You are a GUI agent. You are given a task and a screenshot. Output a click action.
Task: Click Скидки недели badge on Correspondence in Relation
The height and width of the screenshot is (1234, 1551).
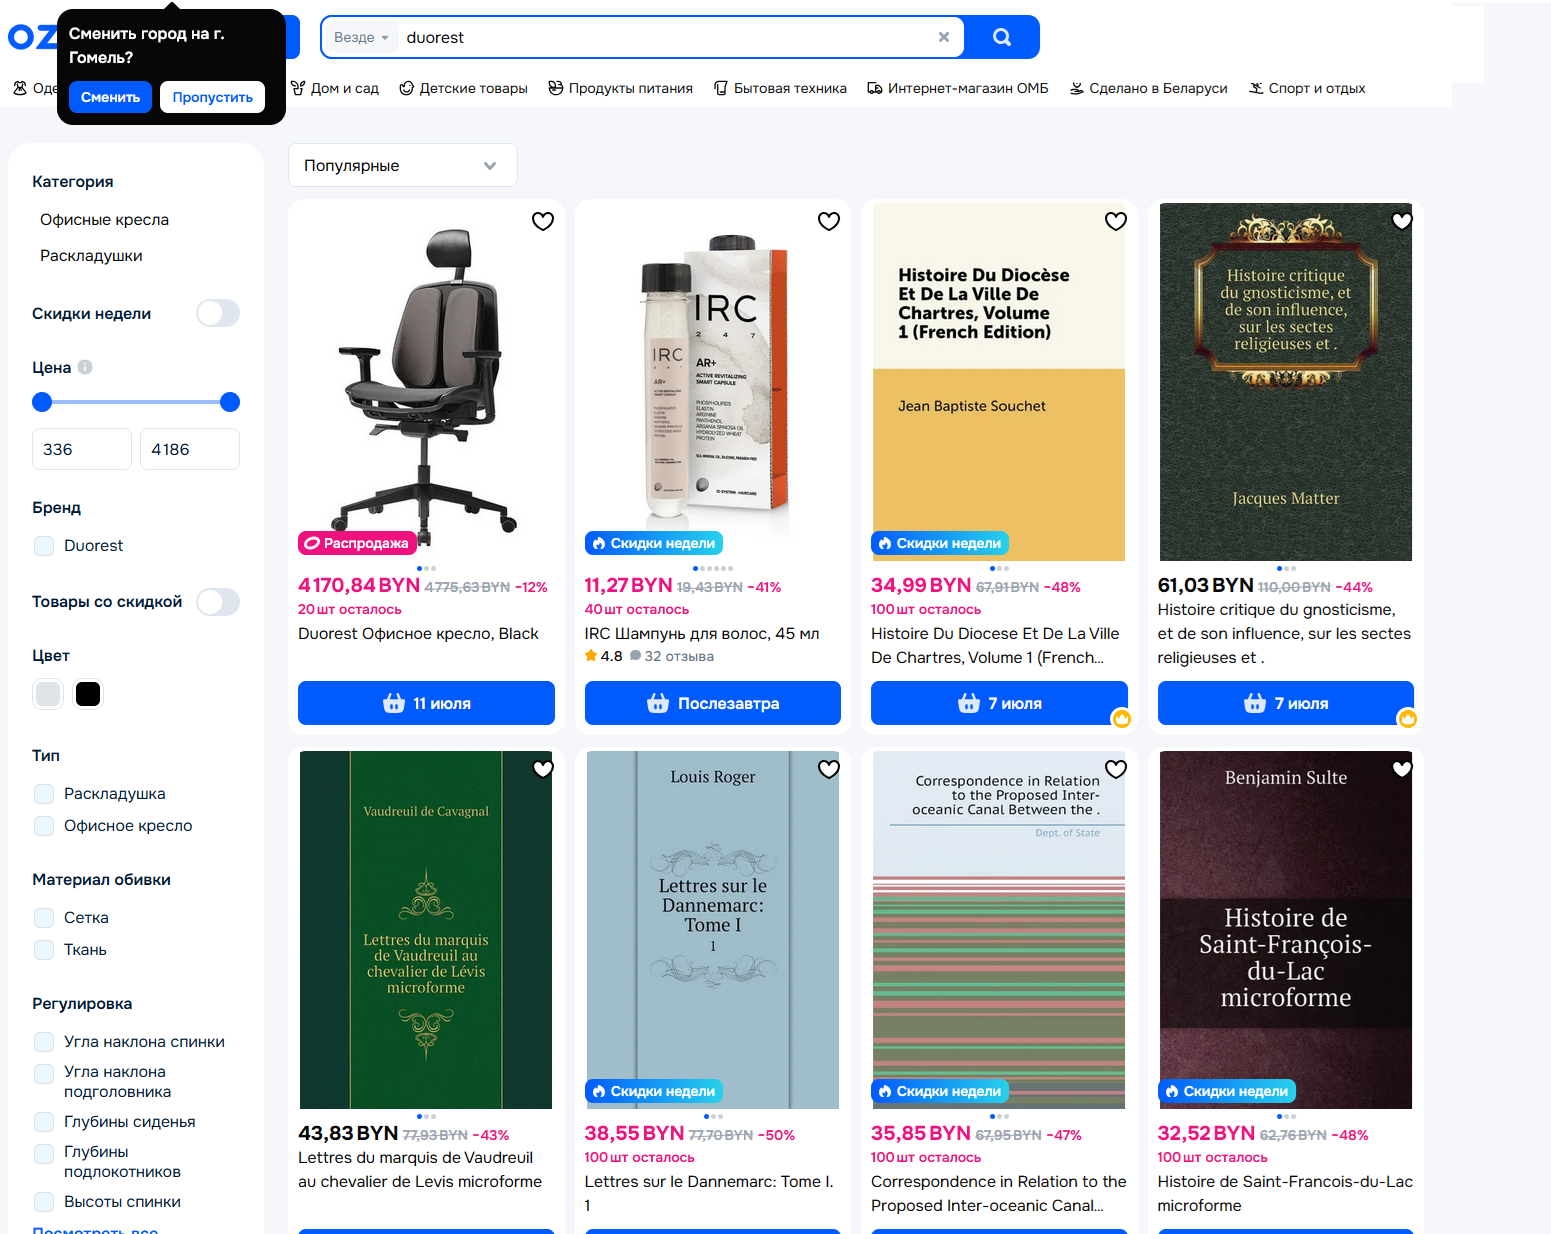coord(940,1091)
